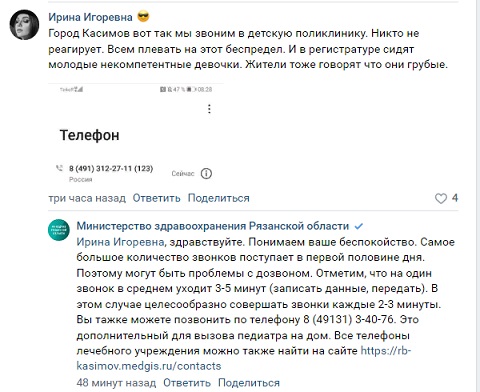Open the Ministry of Health round teal avatar
The height and width of the screenshot is (392, 480).
59,230
